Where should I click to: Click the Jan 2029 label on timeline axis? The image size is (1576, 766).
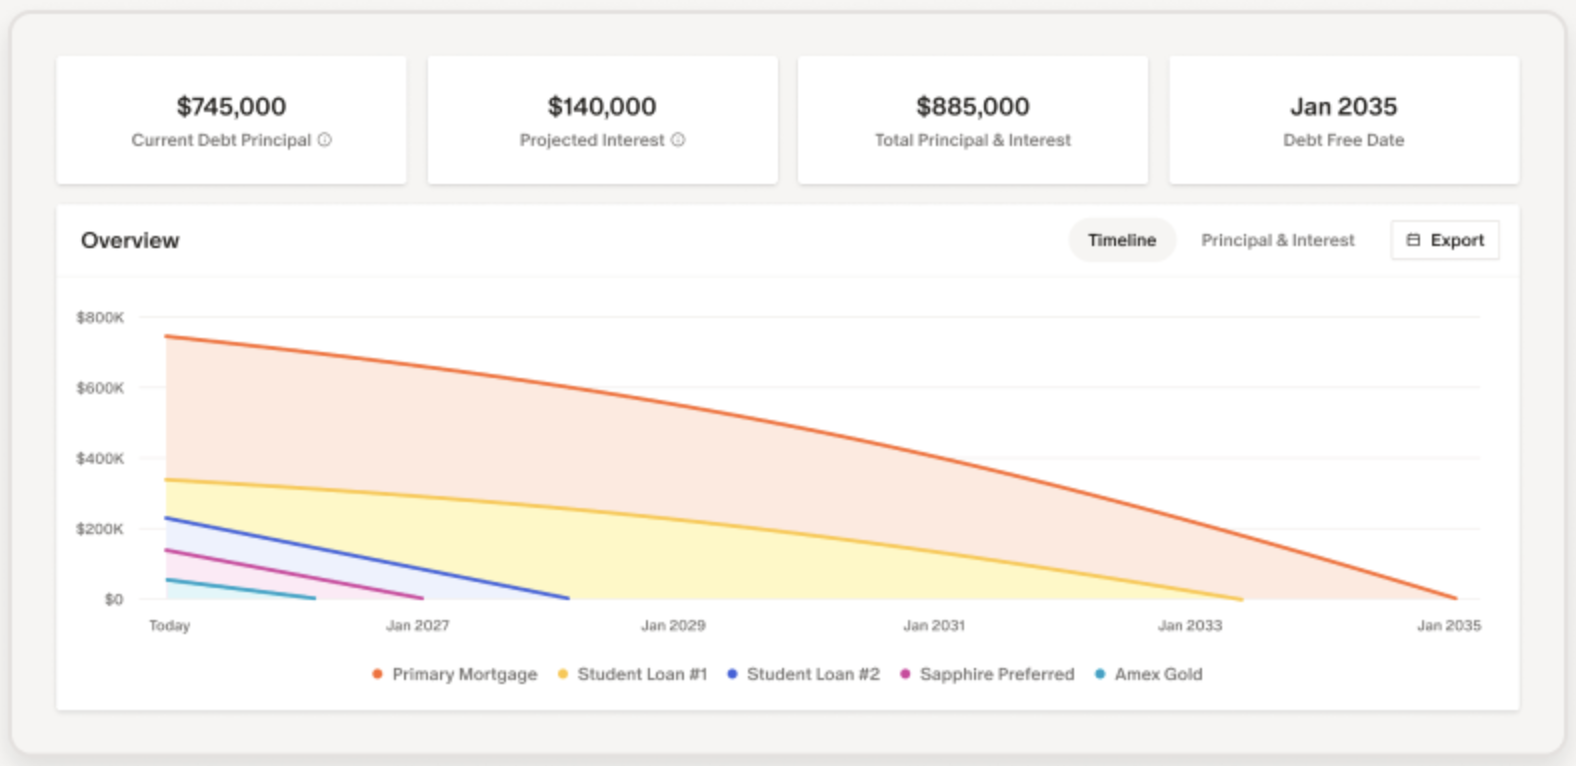click(x=673, y=625)
